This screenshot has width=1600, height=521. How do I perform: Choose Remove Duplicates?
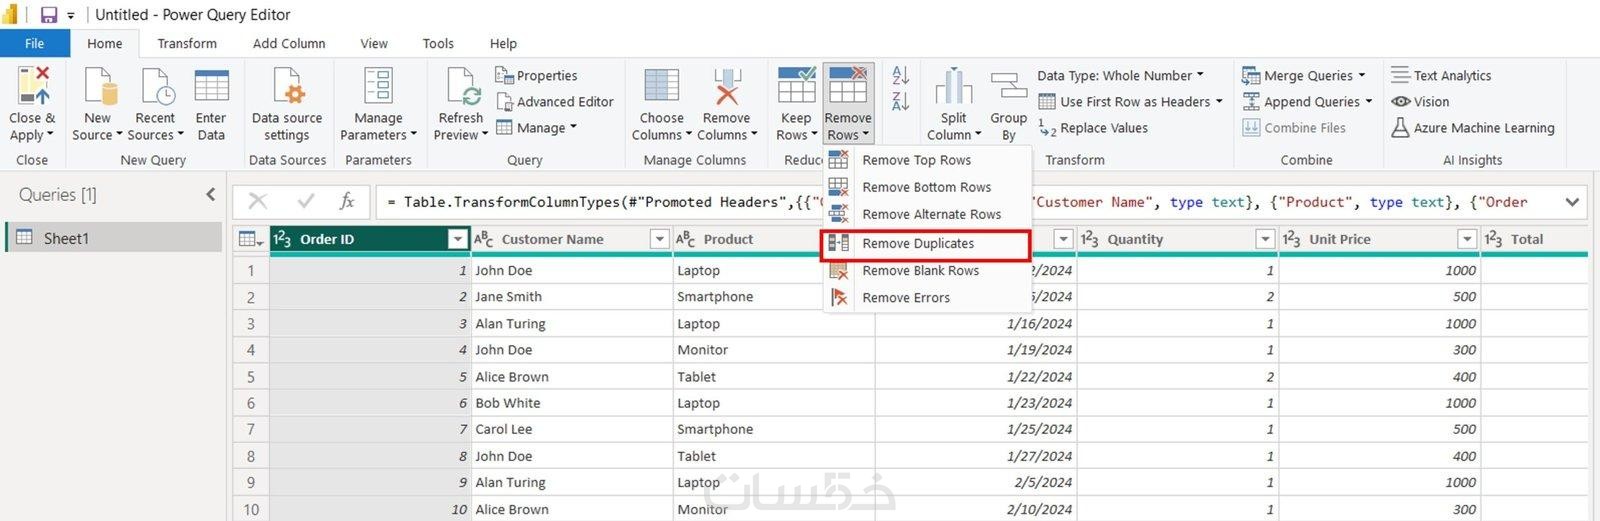coord(925,244)
